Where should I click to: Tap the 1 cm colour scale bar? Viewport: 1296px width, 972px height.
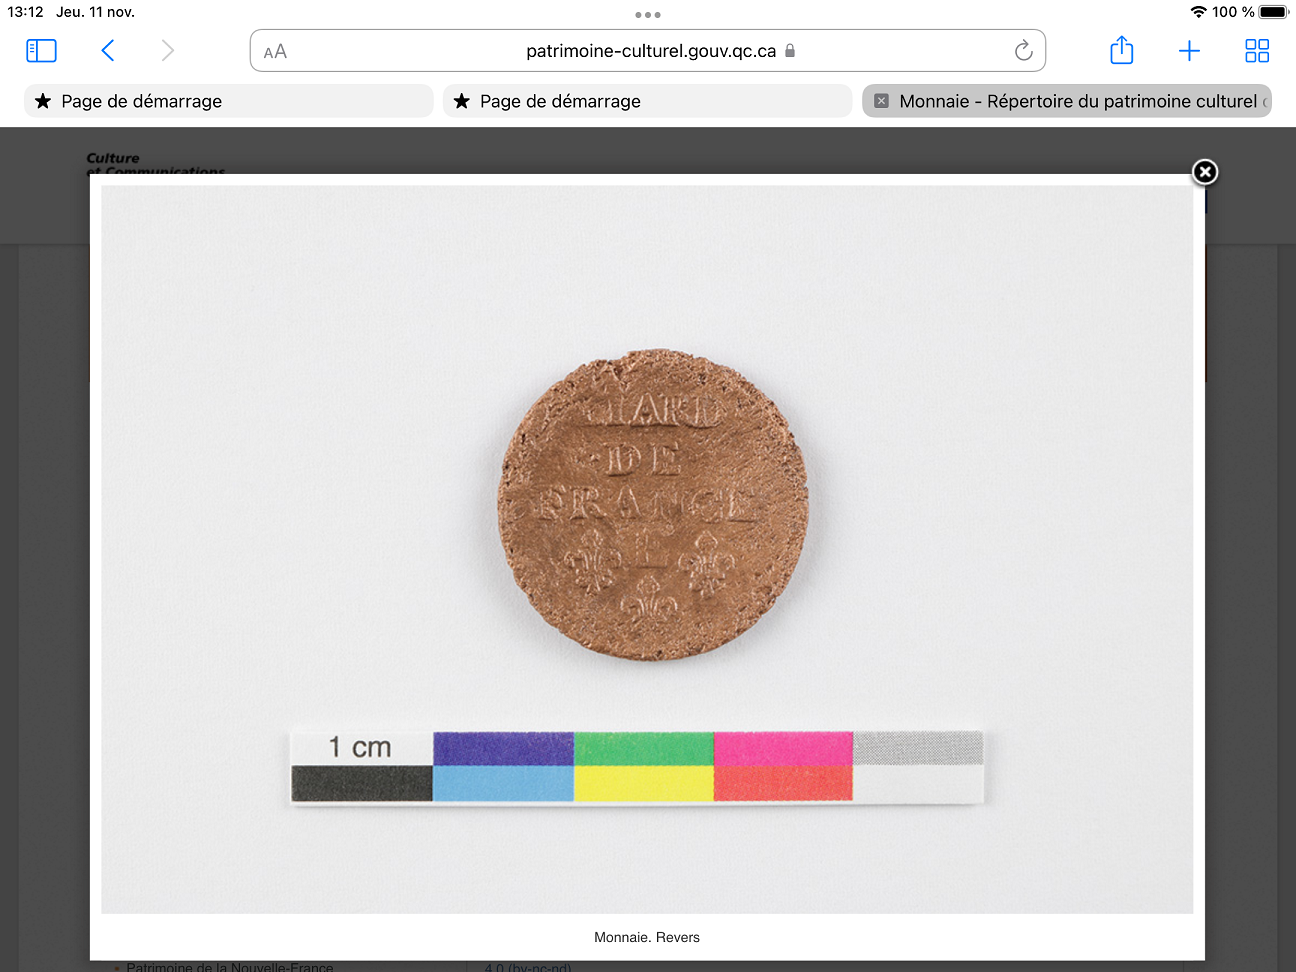click(x=637, y=767)
